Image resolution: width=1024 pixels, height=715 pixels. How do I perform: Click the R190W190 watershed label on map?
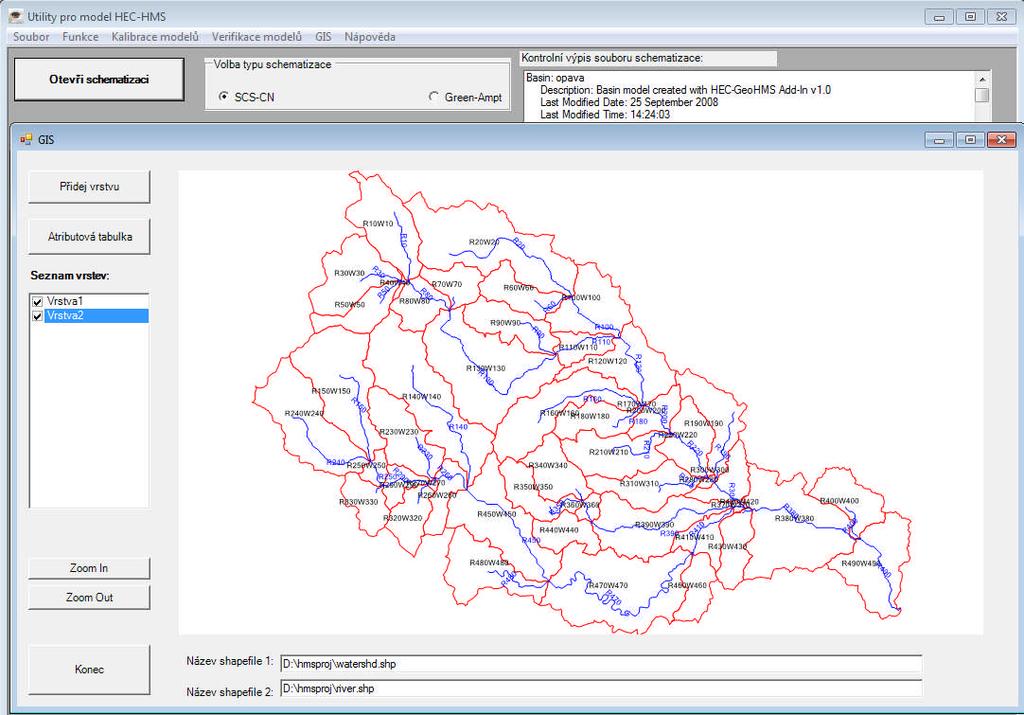click(x=703, y=423)
